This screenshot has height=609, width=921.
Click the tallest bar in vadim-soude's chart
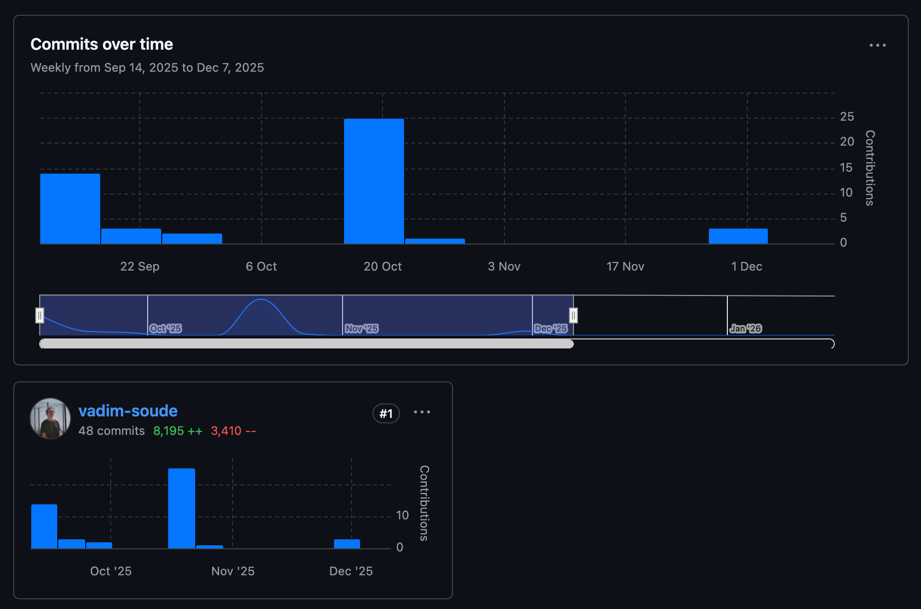coord(182,508)
